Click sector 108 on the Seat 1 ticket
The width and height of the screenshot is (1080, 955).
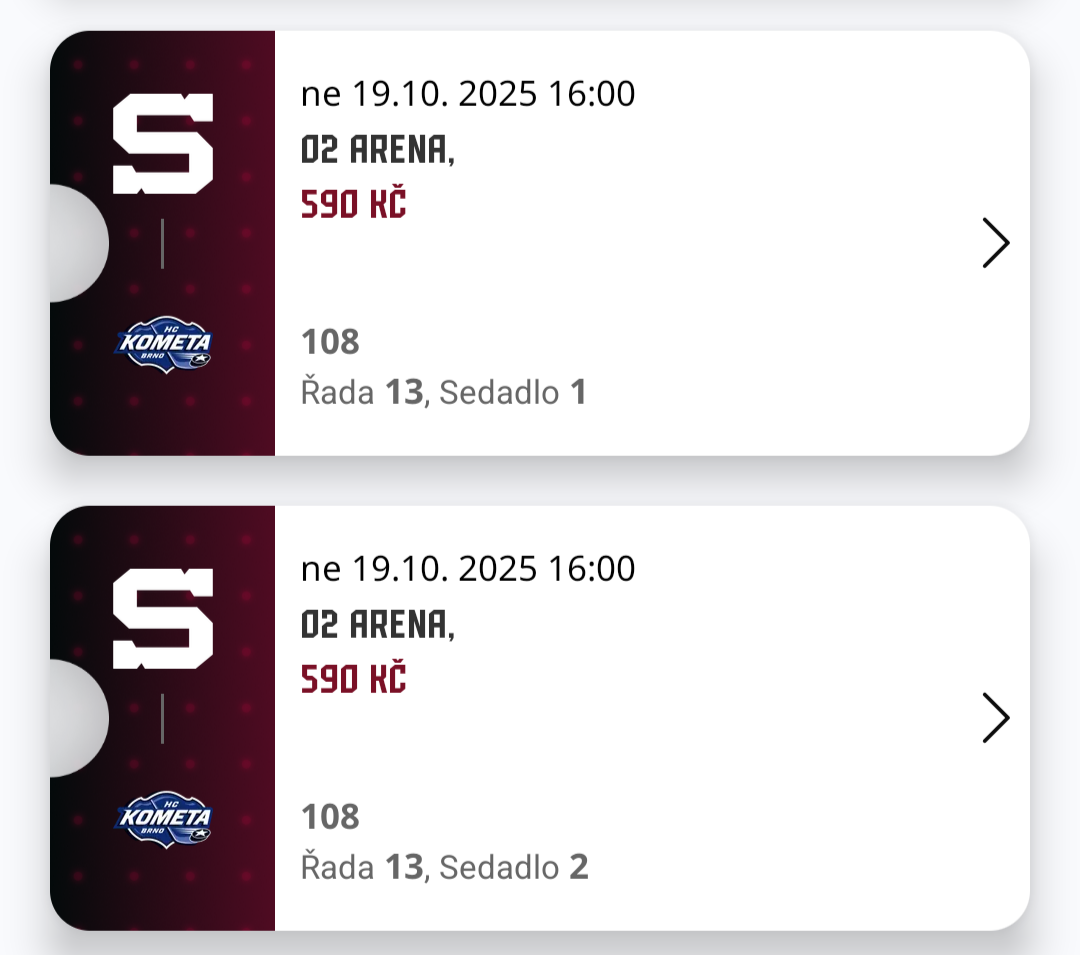tap(330, 342)
